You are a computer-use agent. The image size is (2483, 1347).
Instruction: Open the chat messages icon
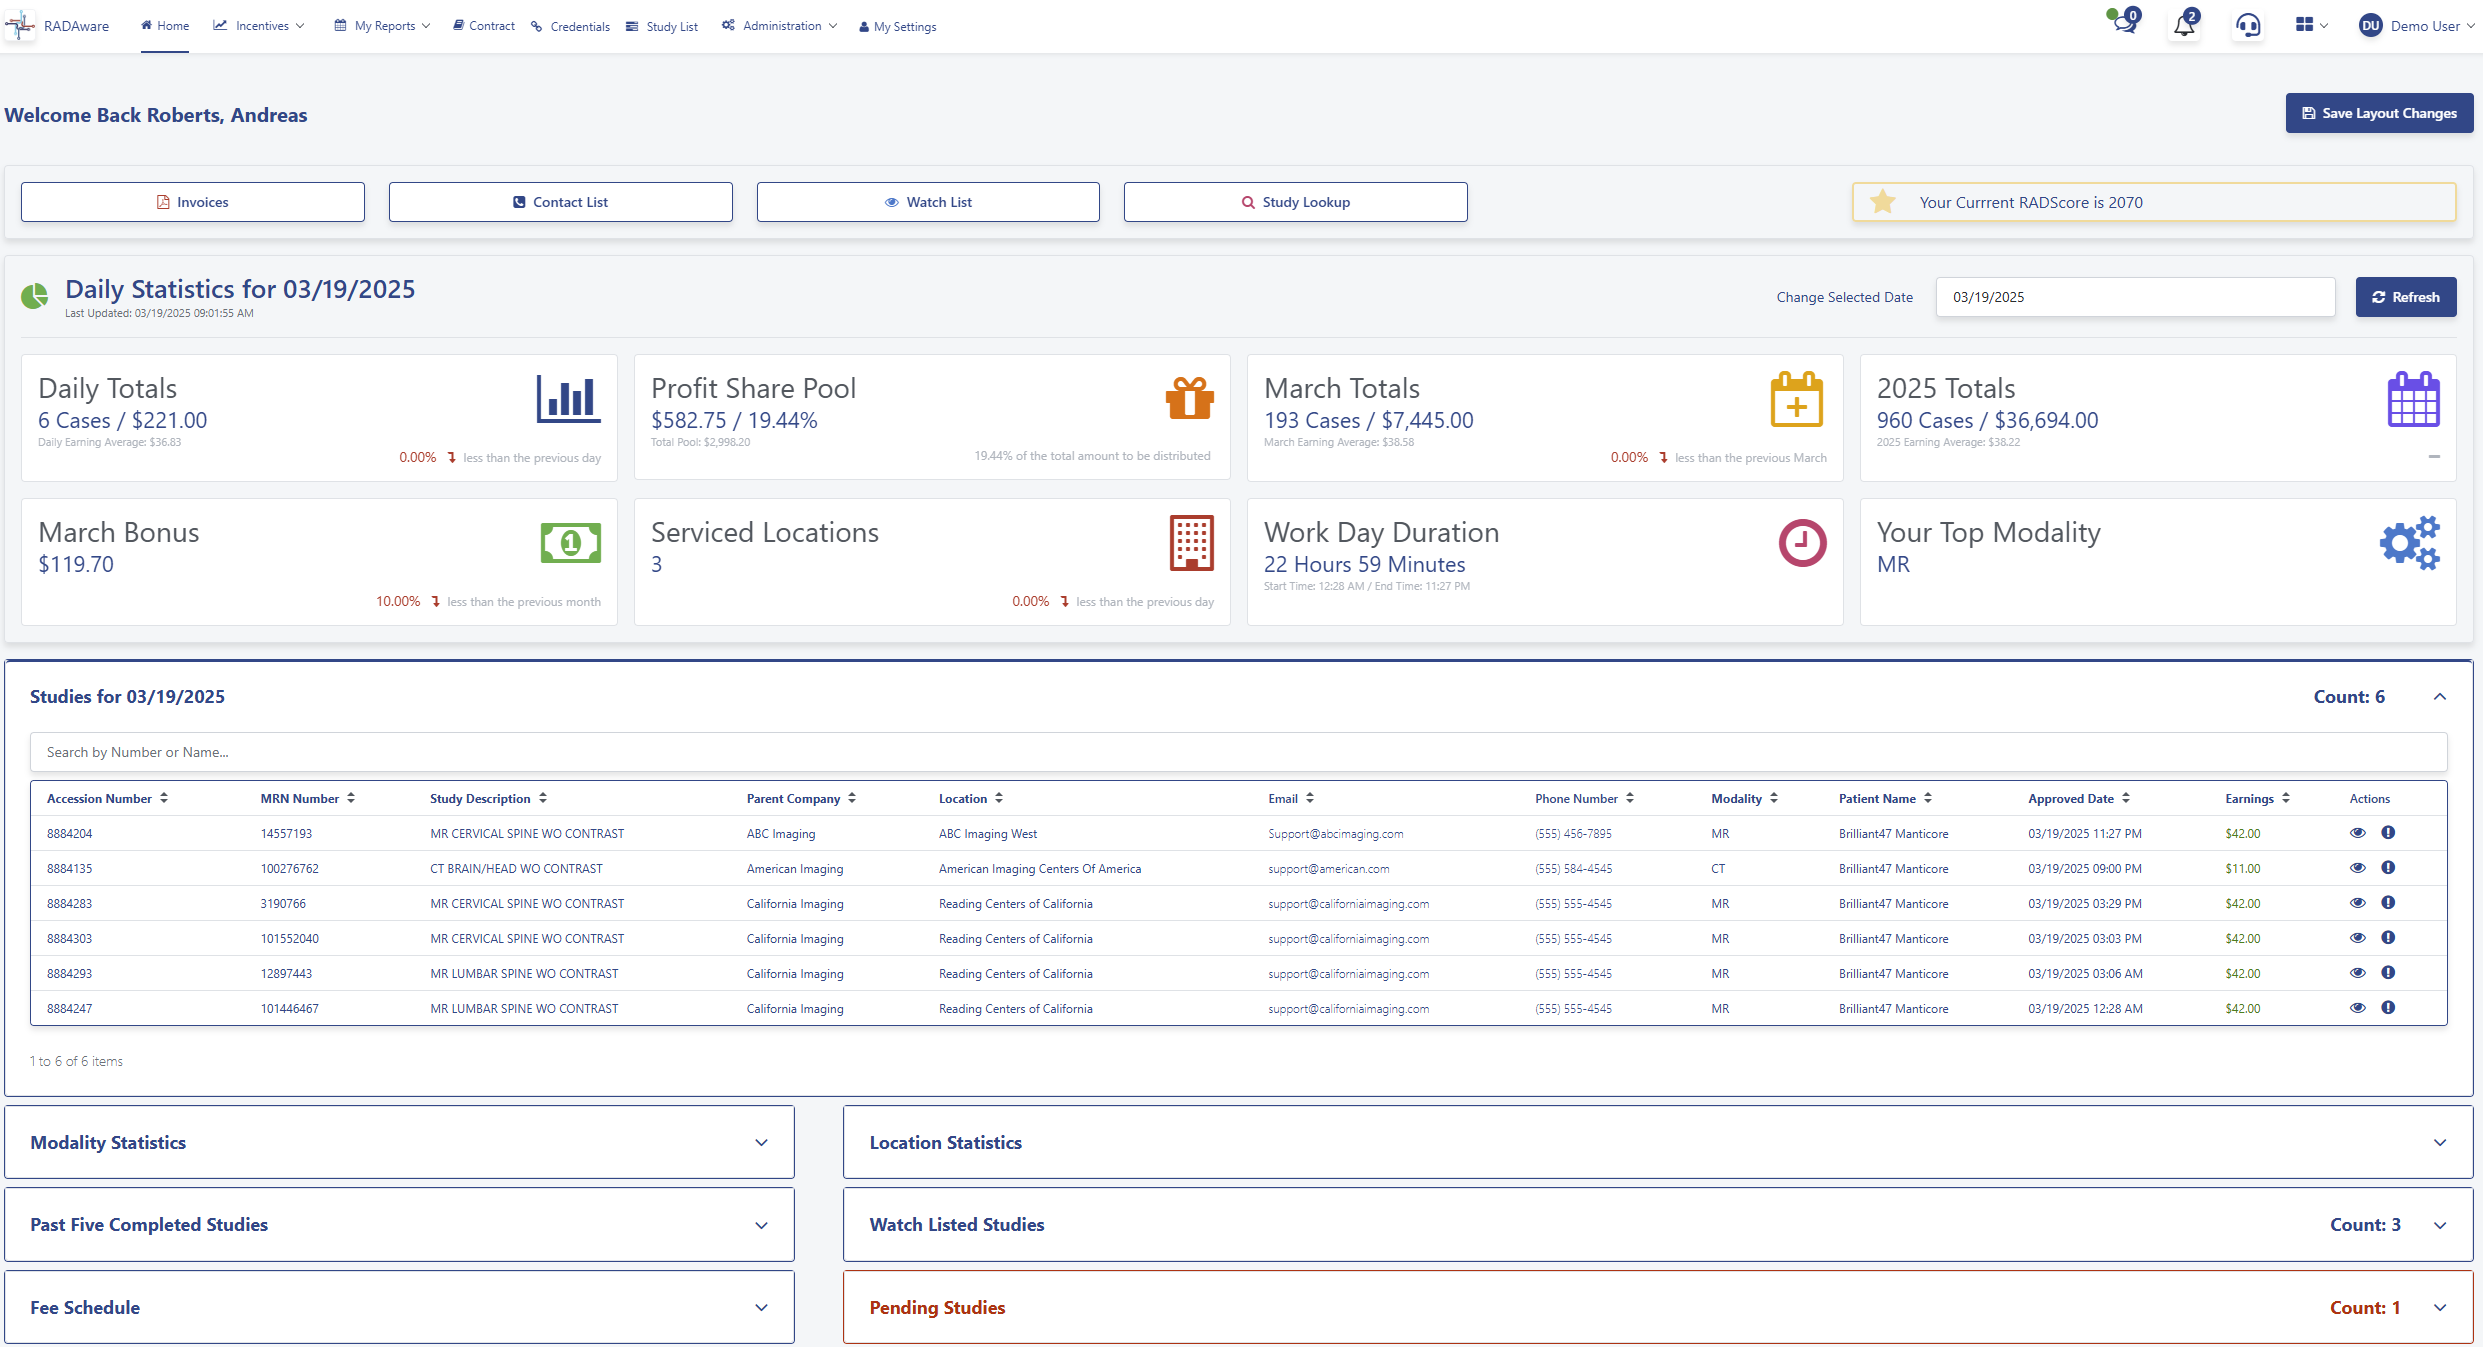(x=2123, y=25)
